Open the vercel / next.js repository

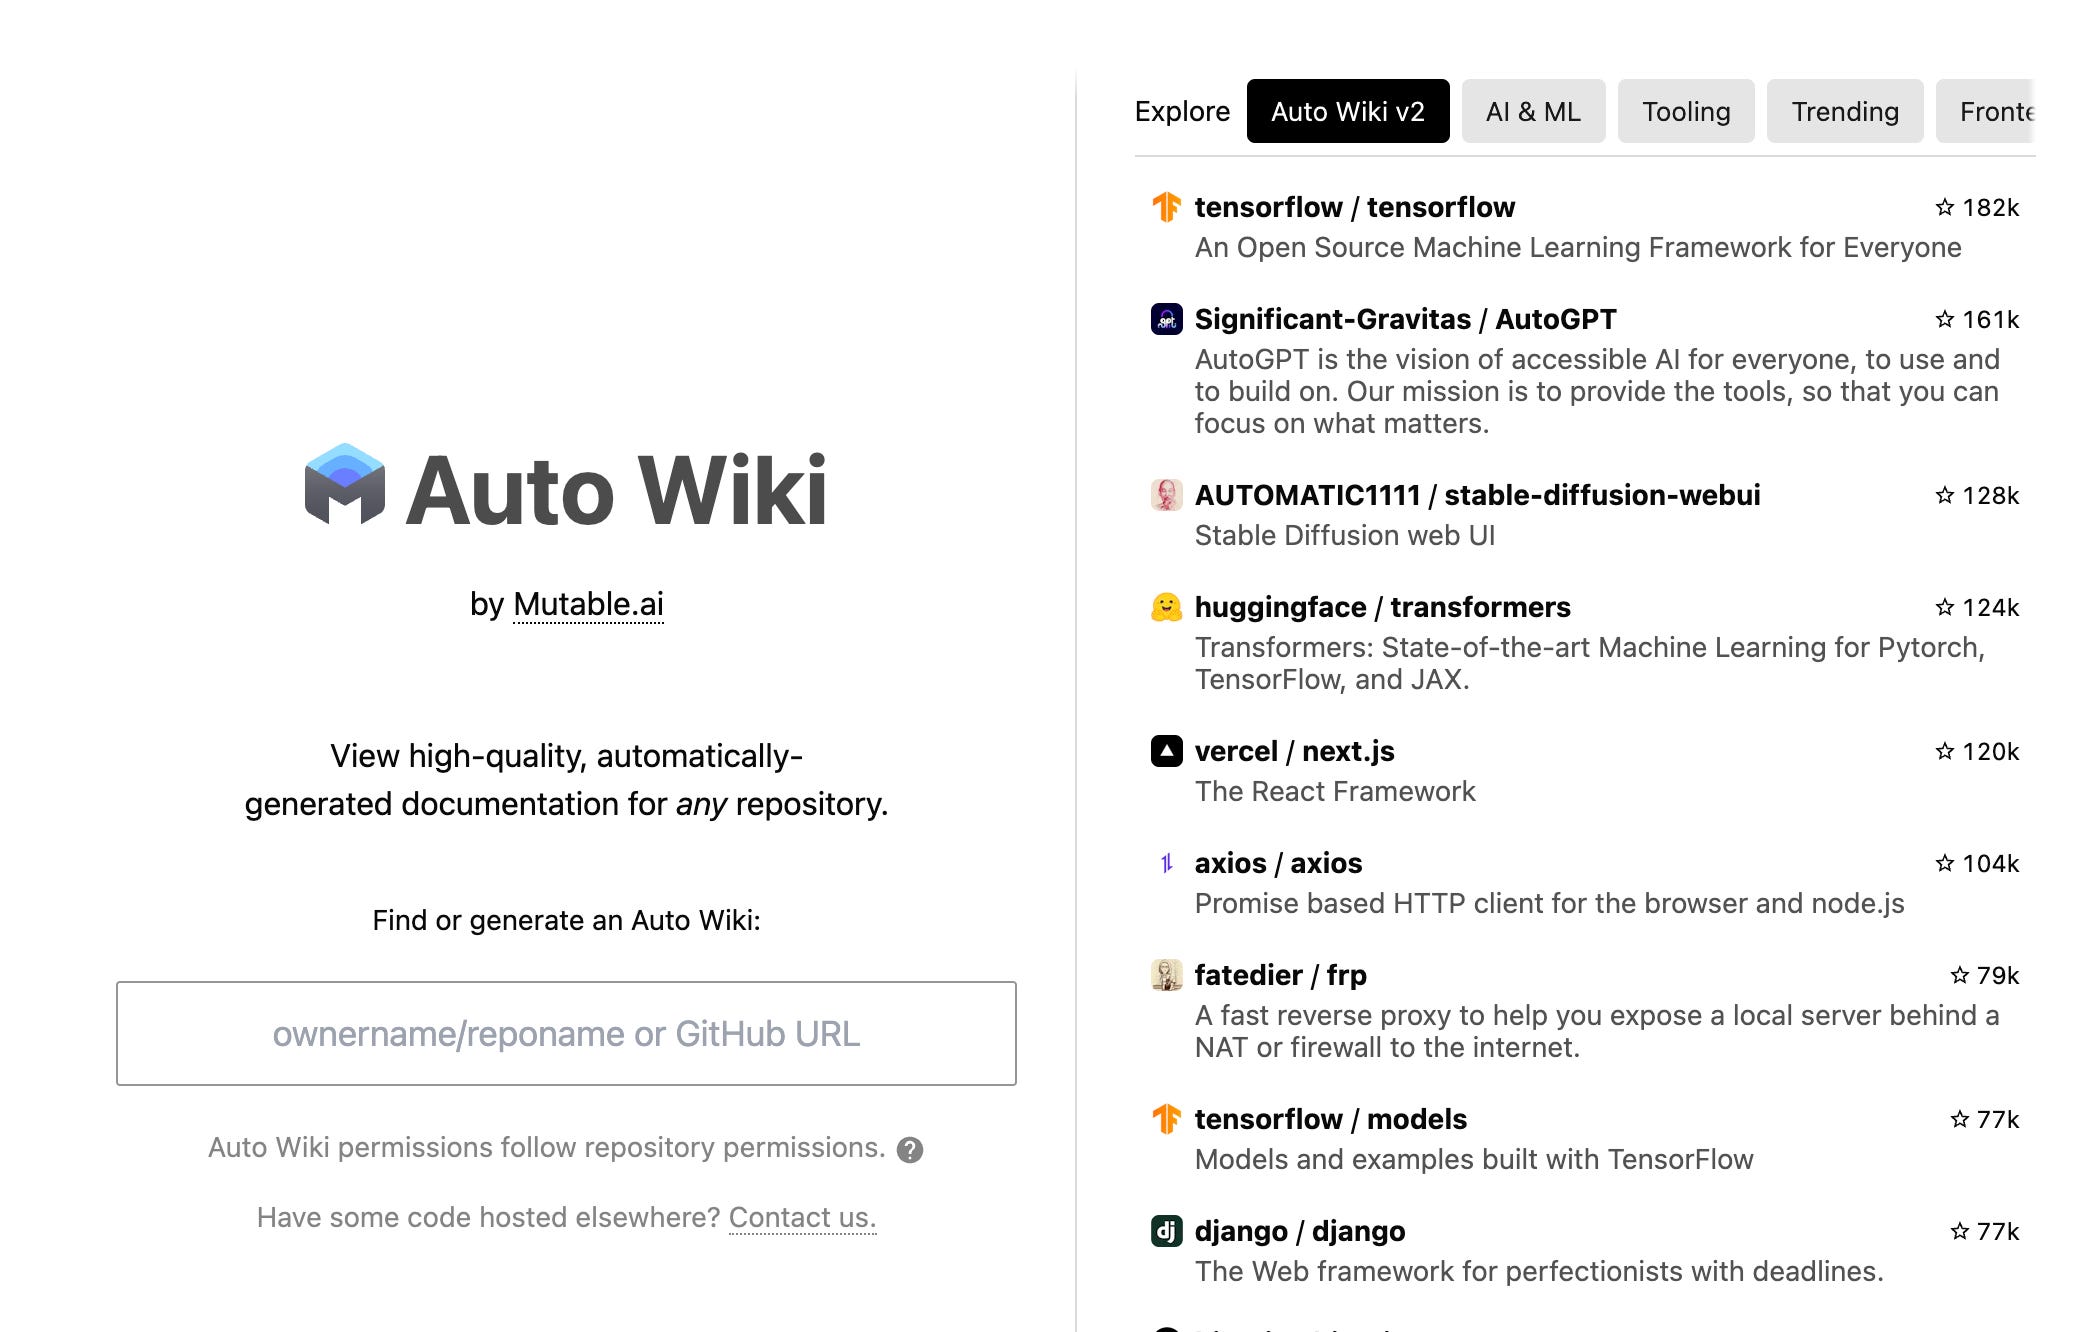coord(1294,751)
